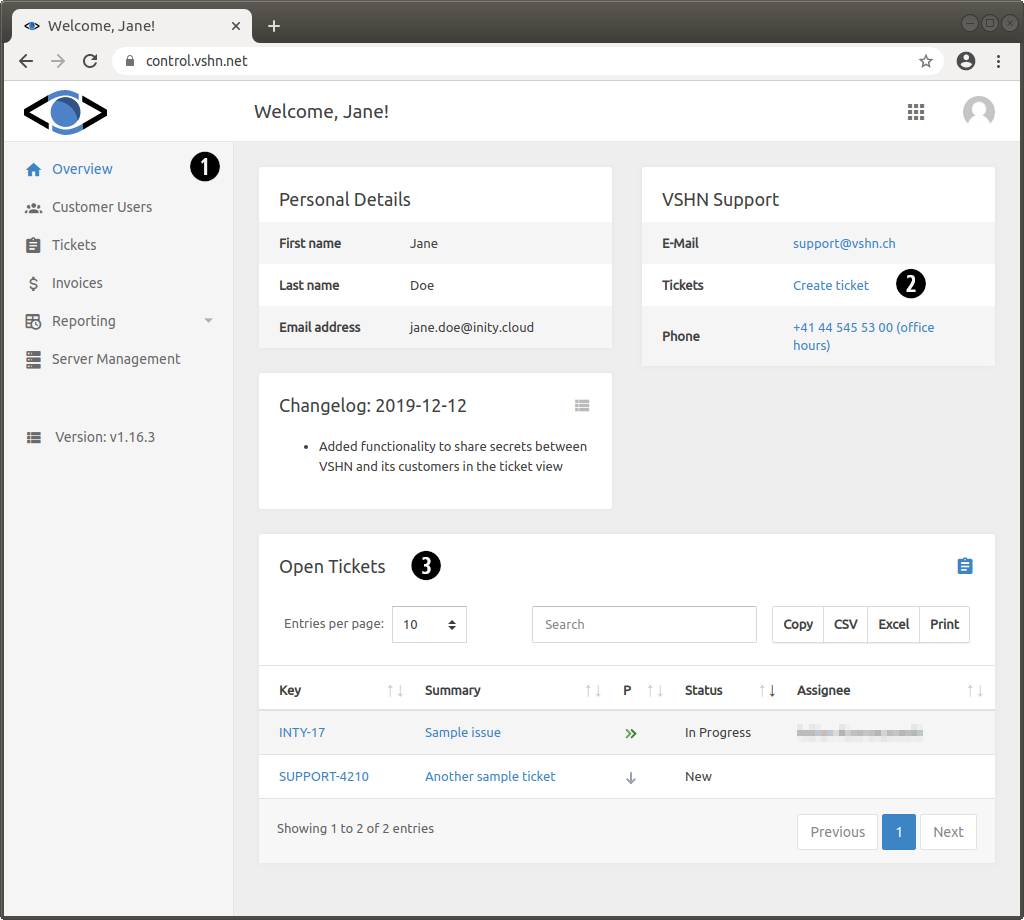Image resolution: width=1024 pixels, height=920 pixels.
Task: Click the blue clipboard icon in Open Tickets
Action: coord(965,565)
